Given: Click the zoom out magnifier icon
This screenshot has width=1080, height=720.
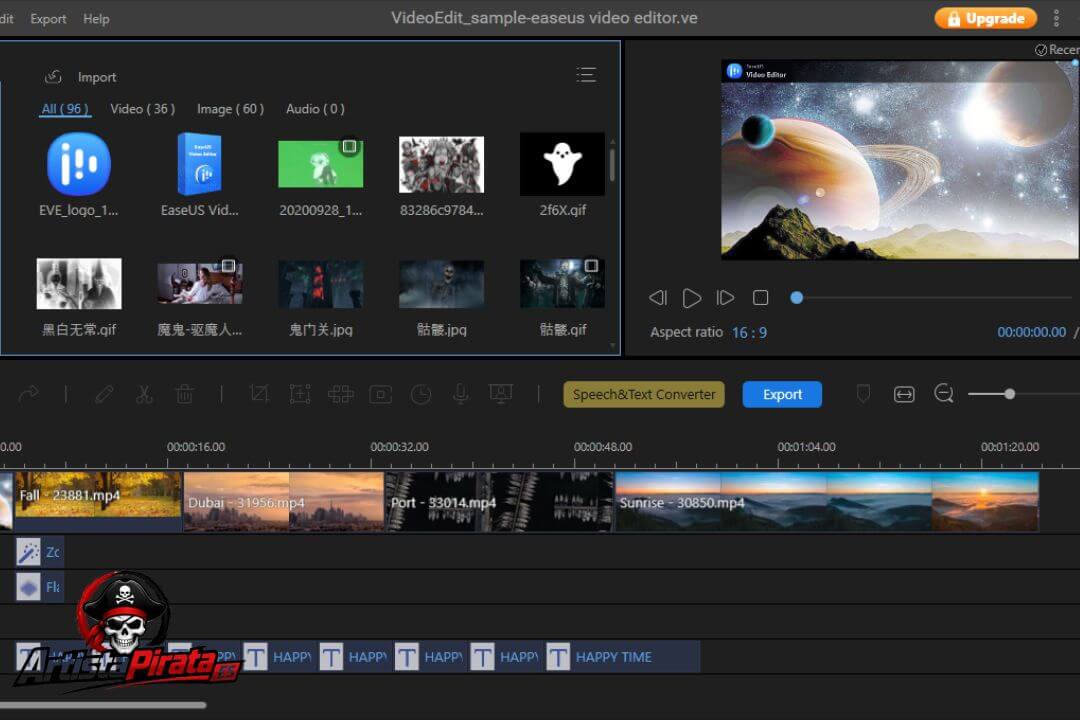Looking at the screenshot, I should point(944,393).
